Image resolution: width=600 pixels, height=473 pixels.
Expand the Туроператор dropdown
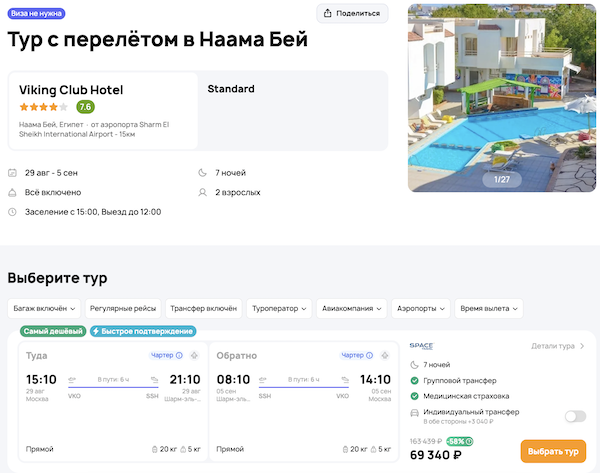(x=280, y=309)
